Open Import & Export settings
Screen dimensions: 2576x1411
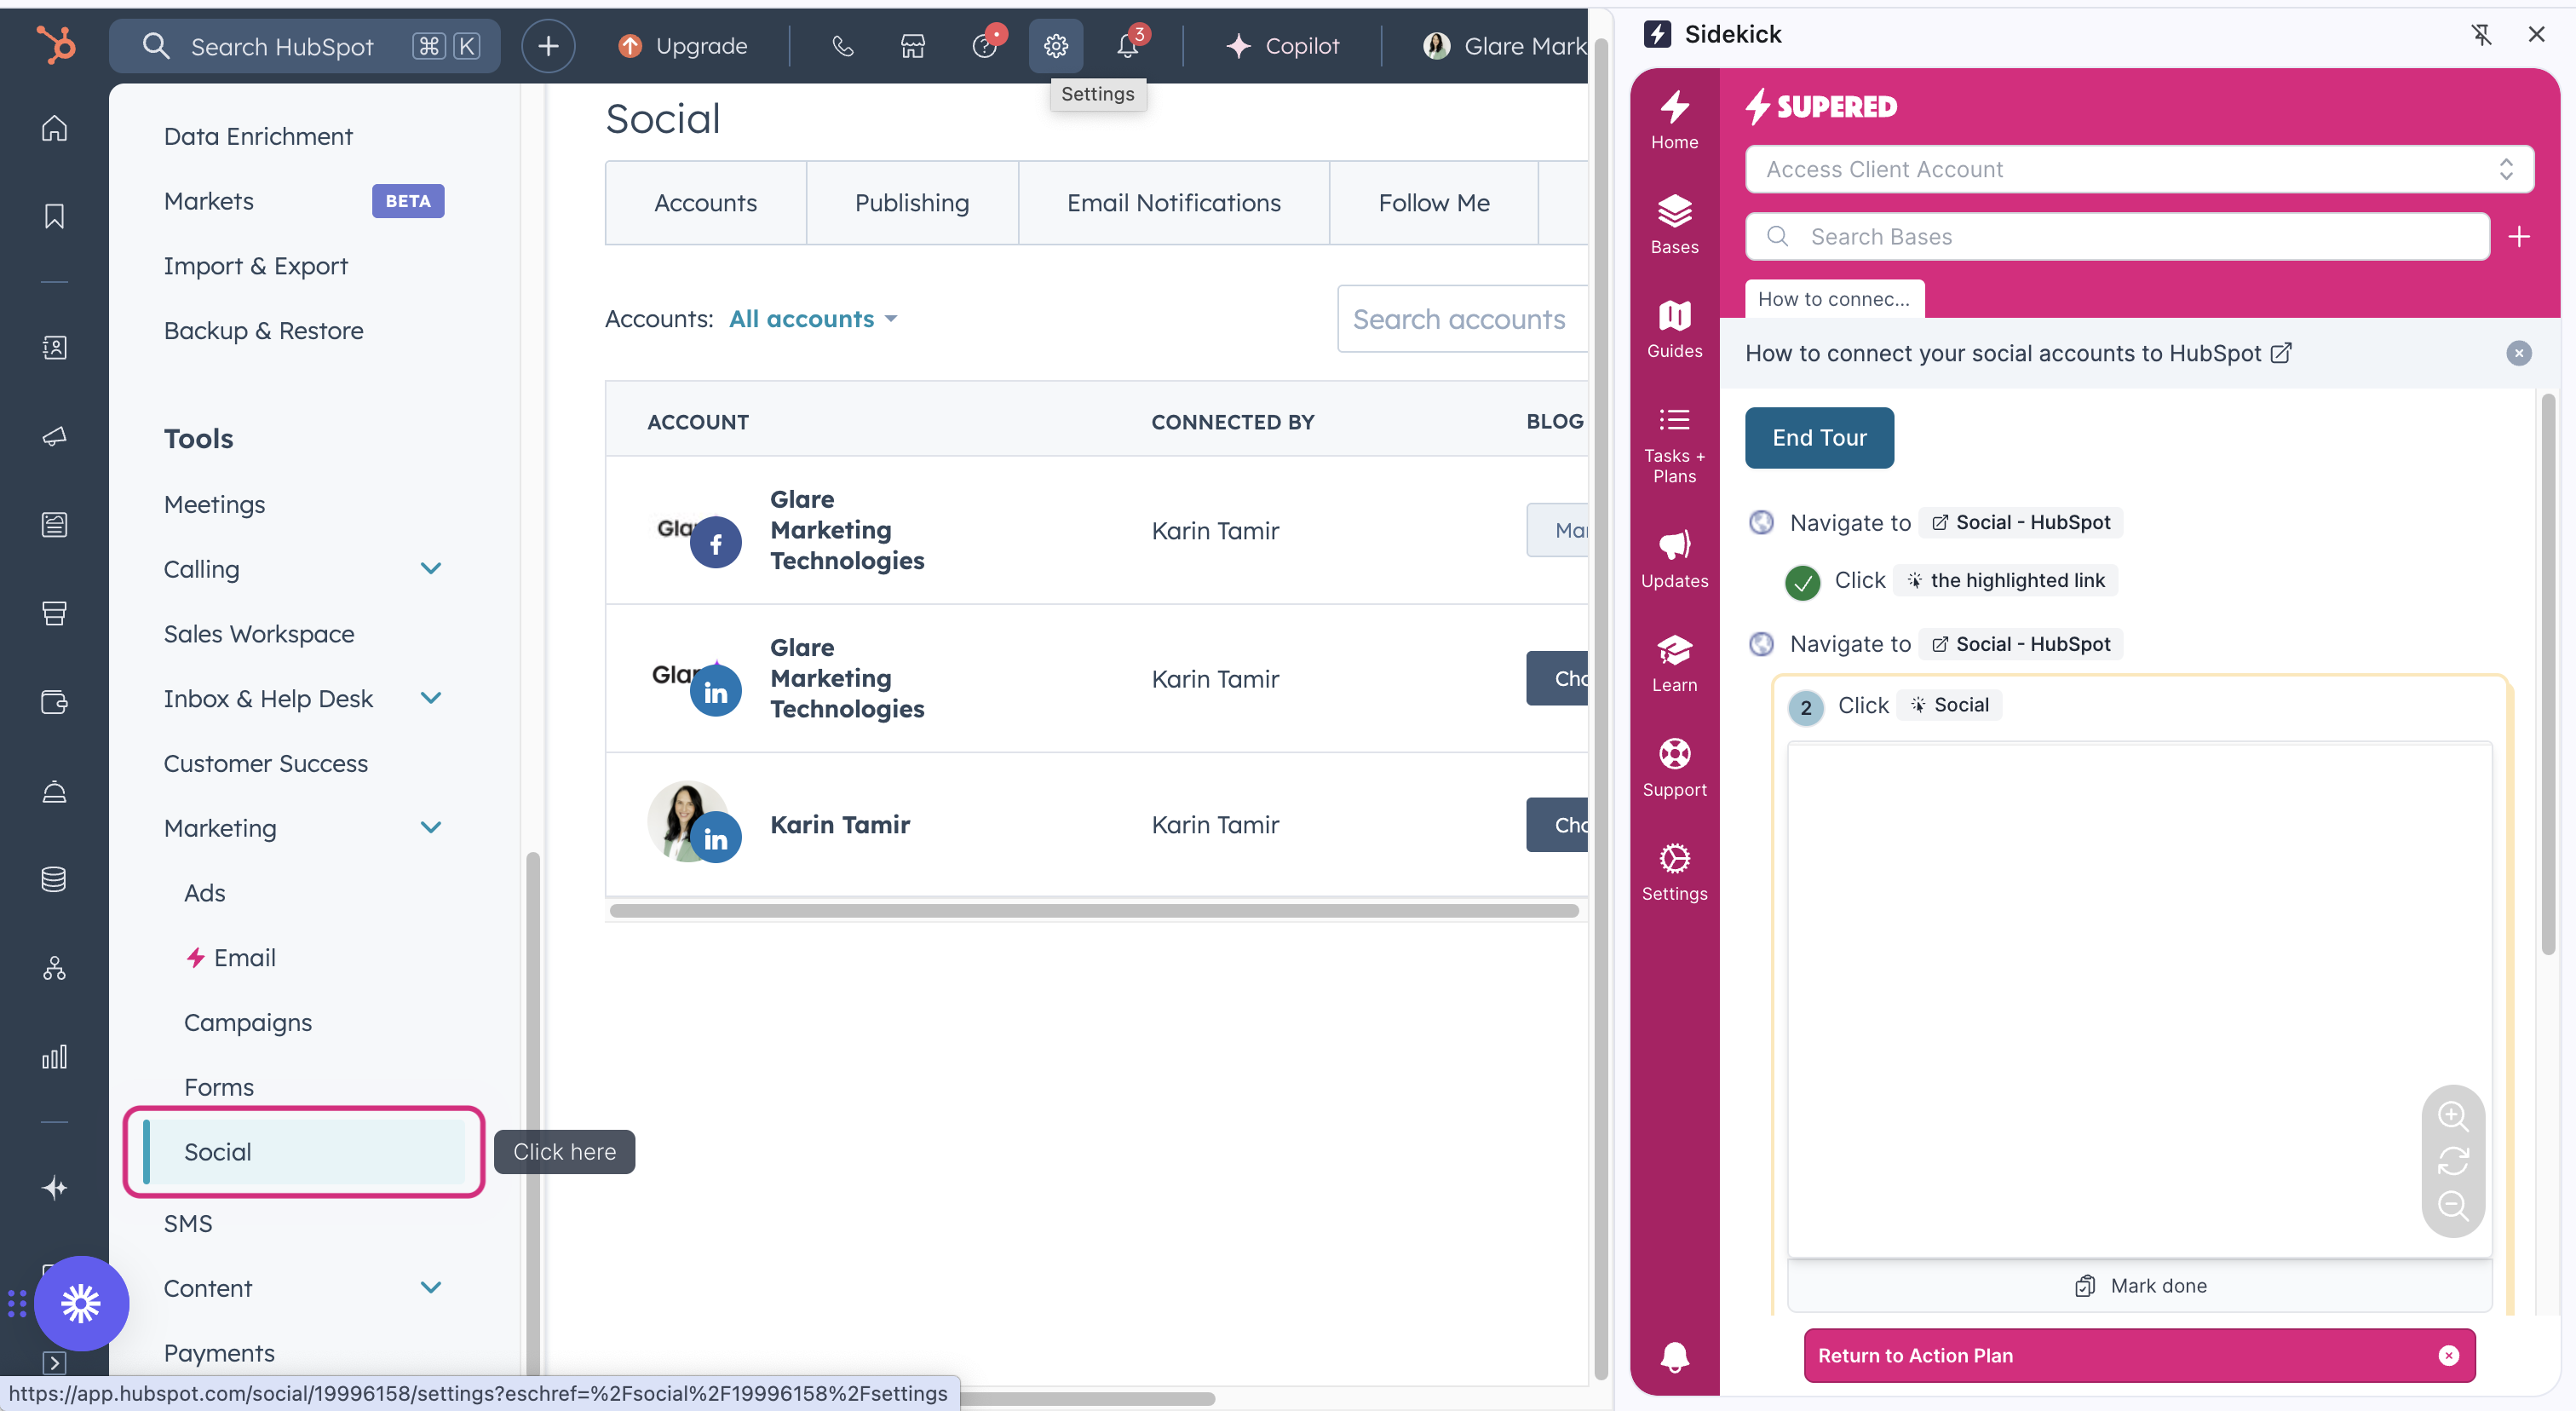point(255,266)
